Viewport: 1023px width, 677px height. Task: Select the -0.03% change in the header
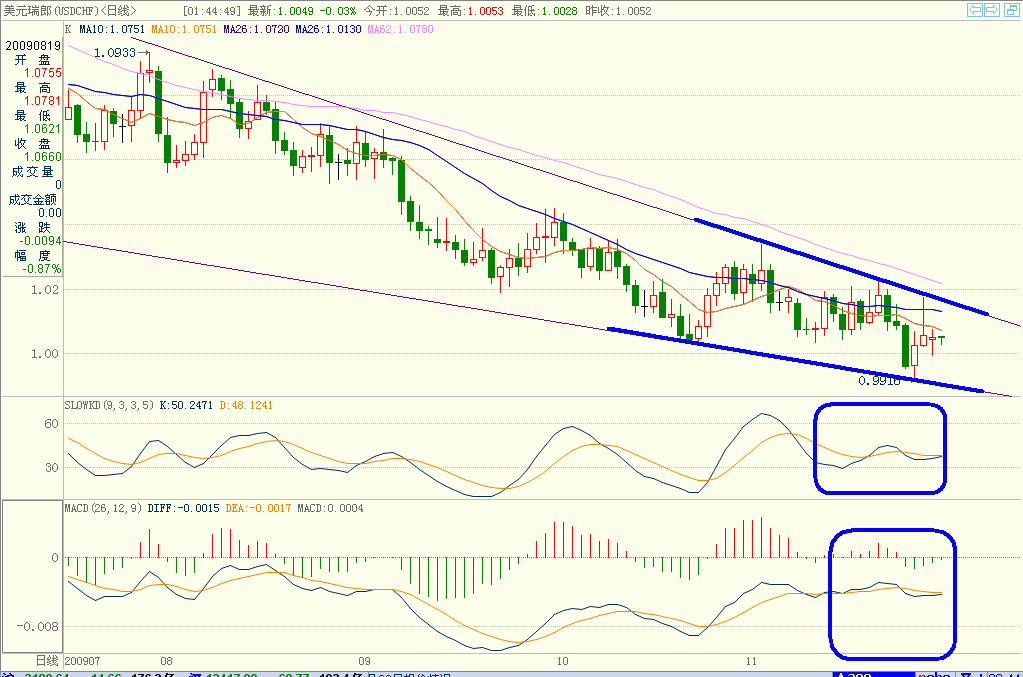[x=338, y=11]
